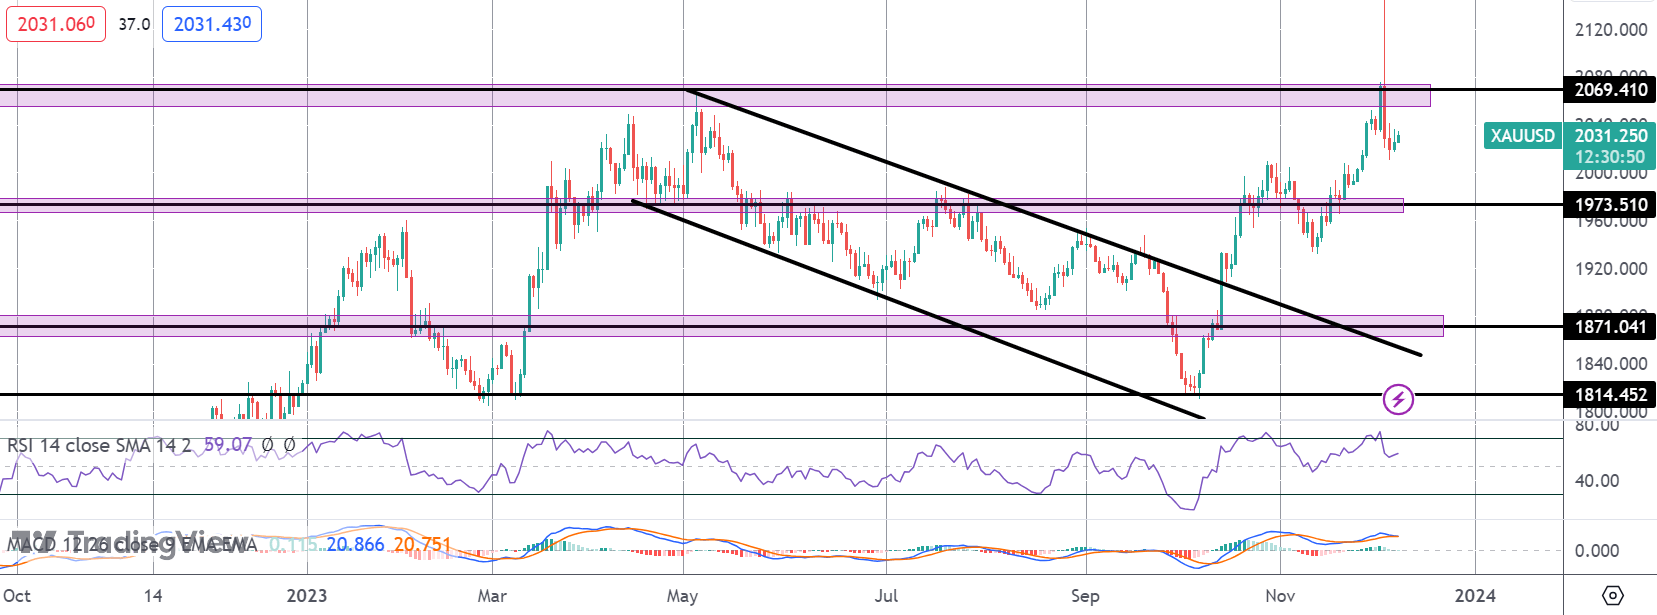Click the Jul label on time axis
Screen dimensions: 1657x615
click(886, 596)
